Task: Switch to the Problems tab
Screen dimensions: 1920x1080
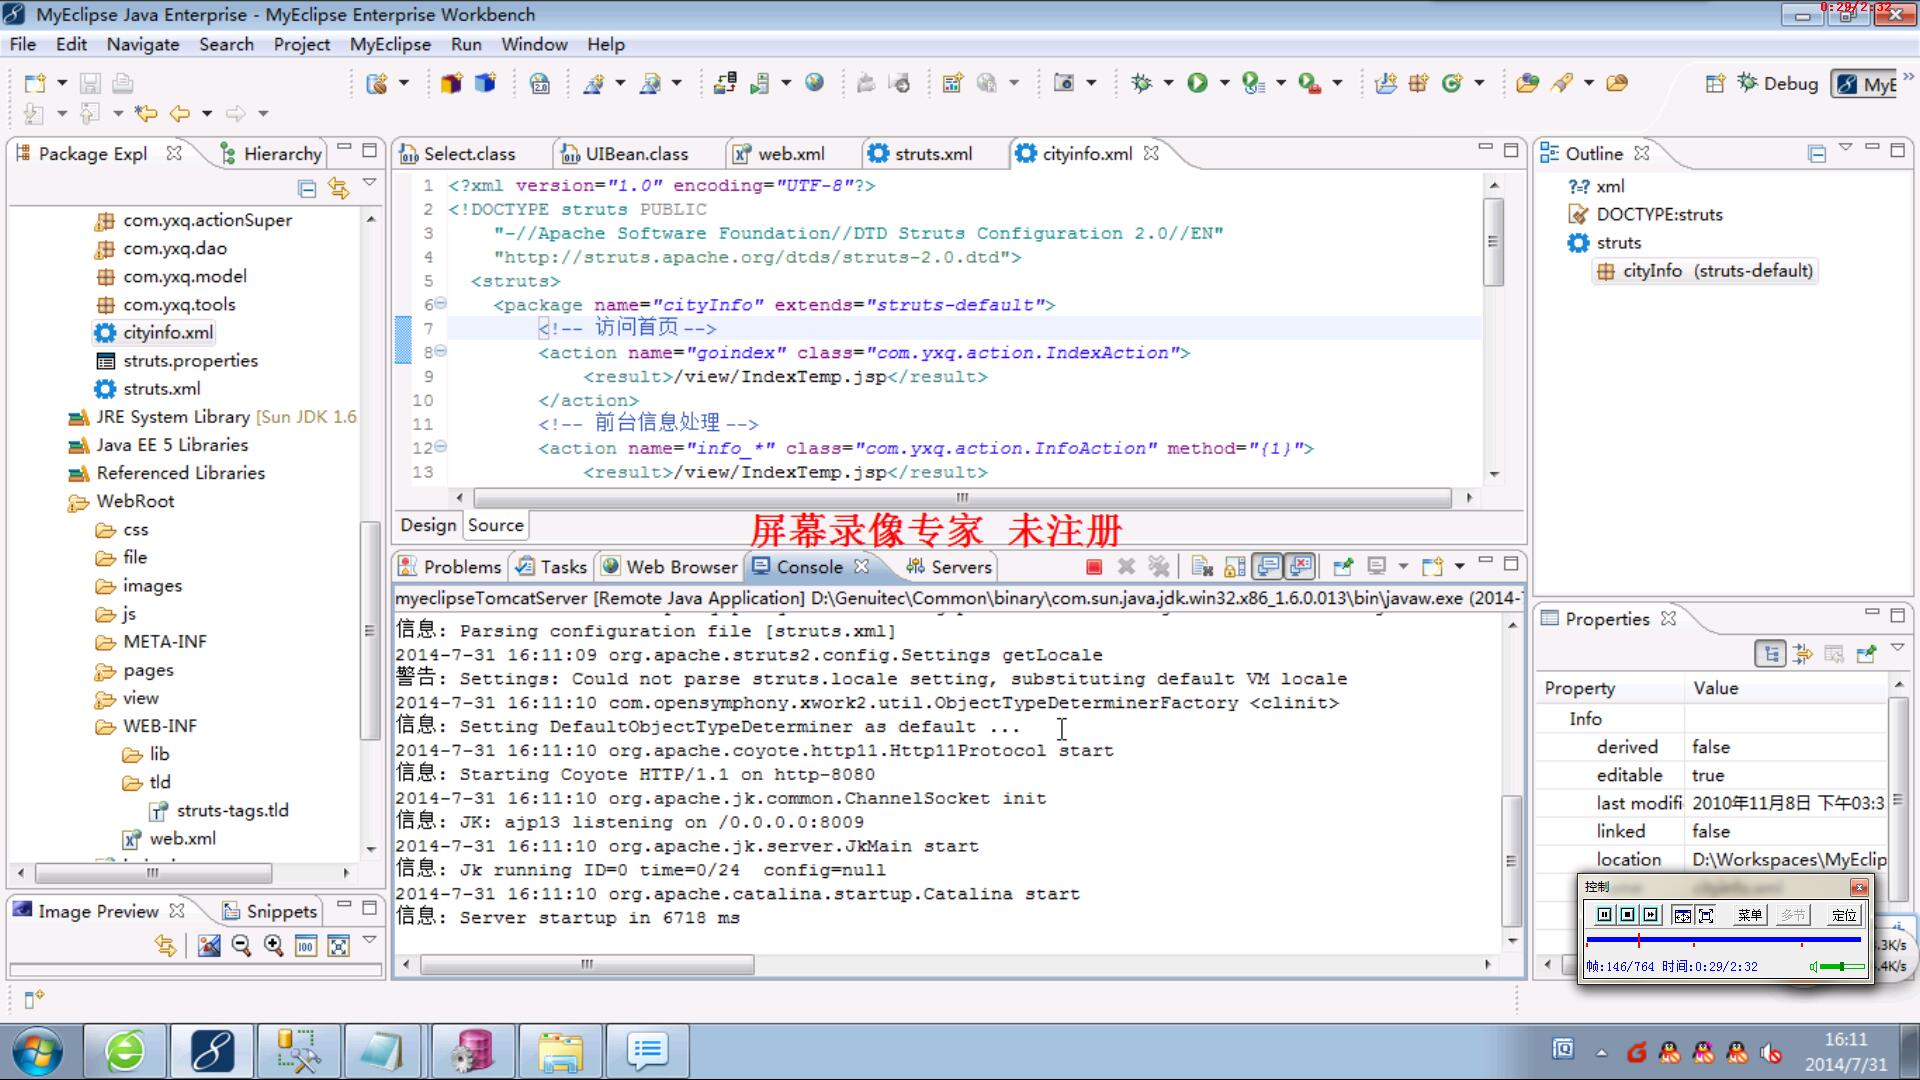Action: tap(450, 567)
